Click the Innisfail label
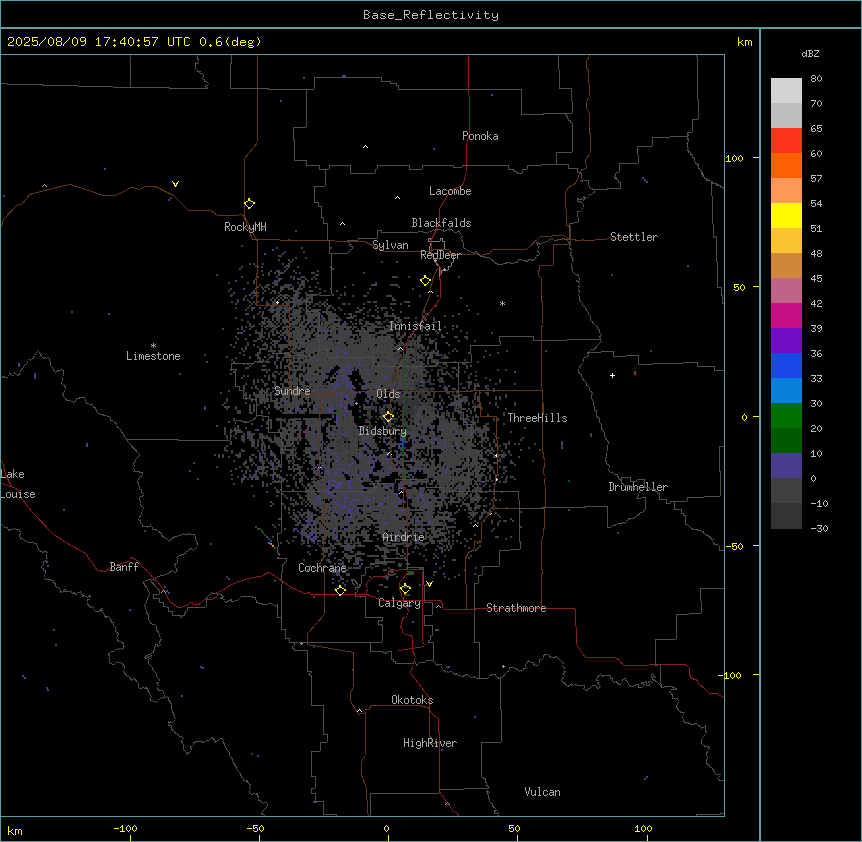862x842 pixels. click(415, 326)
